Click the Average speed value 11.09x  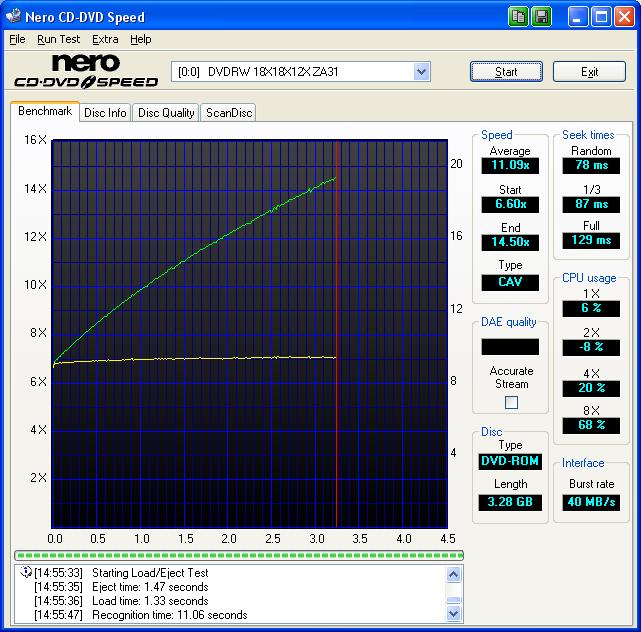coord(510,166)
